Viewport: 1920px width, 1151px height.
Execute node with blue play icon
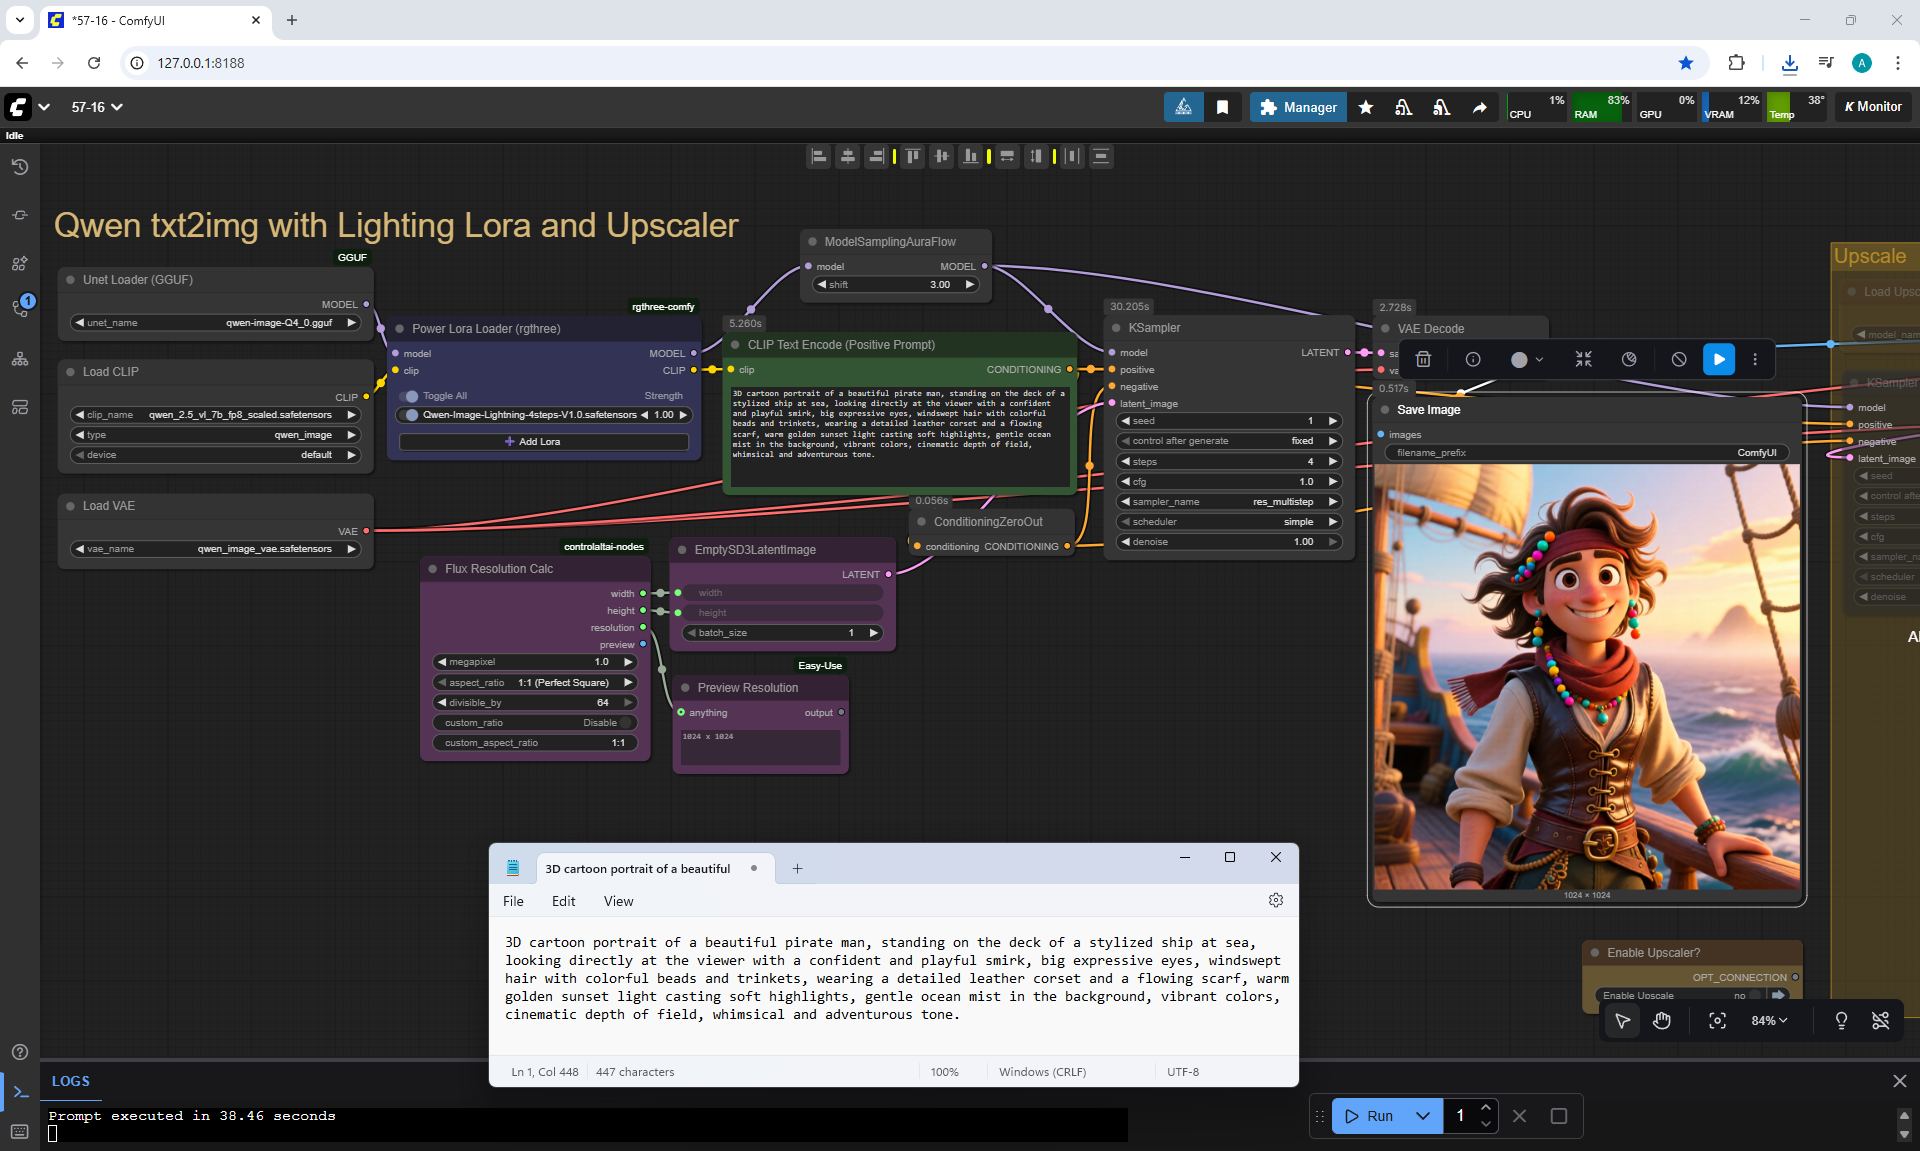[x=1718, y=359]
